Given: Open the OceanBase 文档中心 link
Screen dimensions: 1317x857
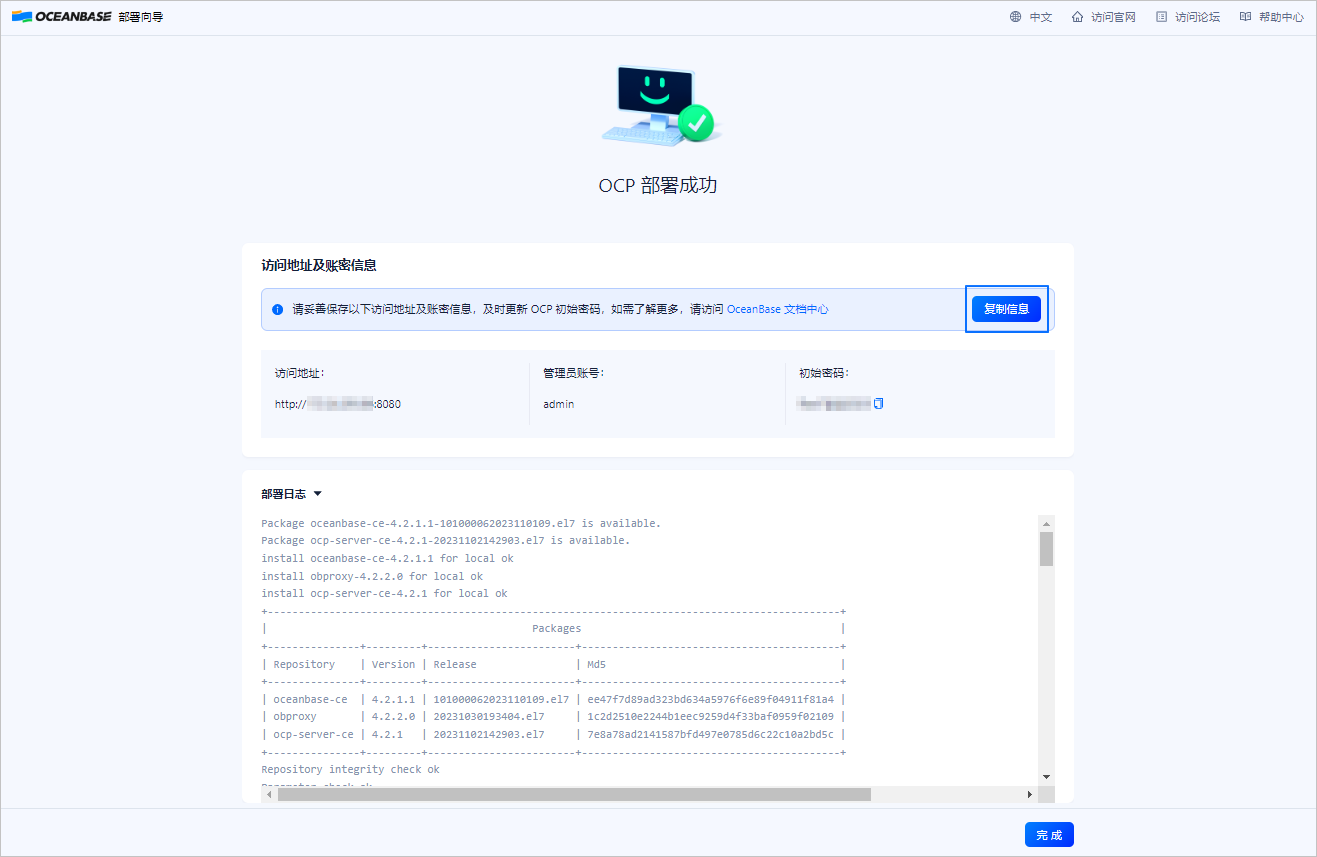Looking at the screenshot, I should coord(777,310).
